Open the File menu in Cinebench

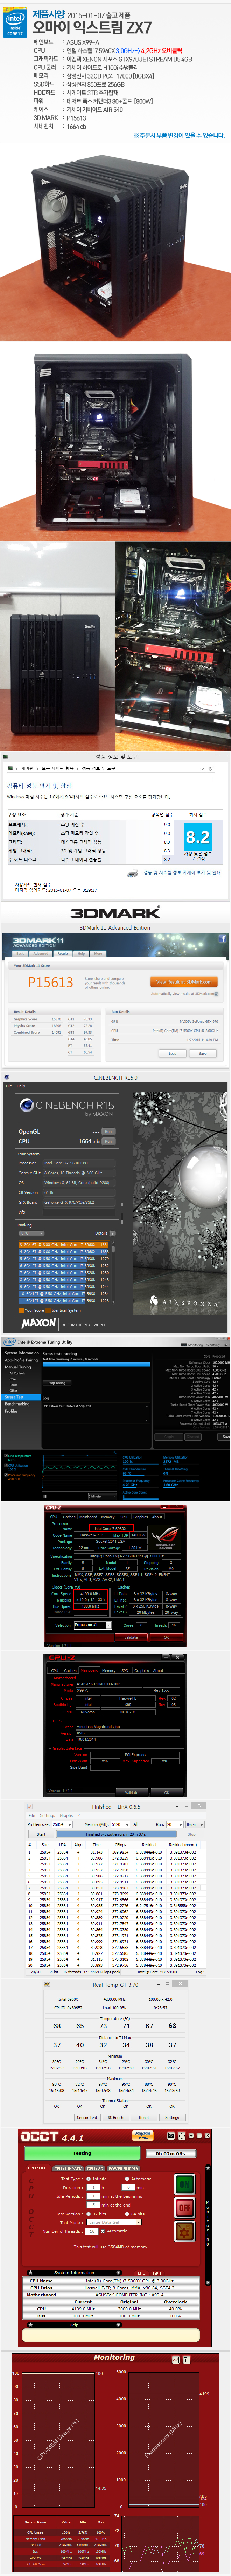pos(9,1086)
